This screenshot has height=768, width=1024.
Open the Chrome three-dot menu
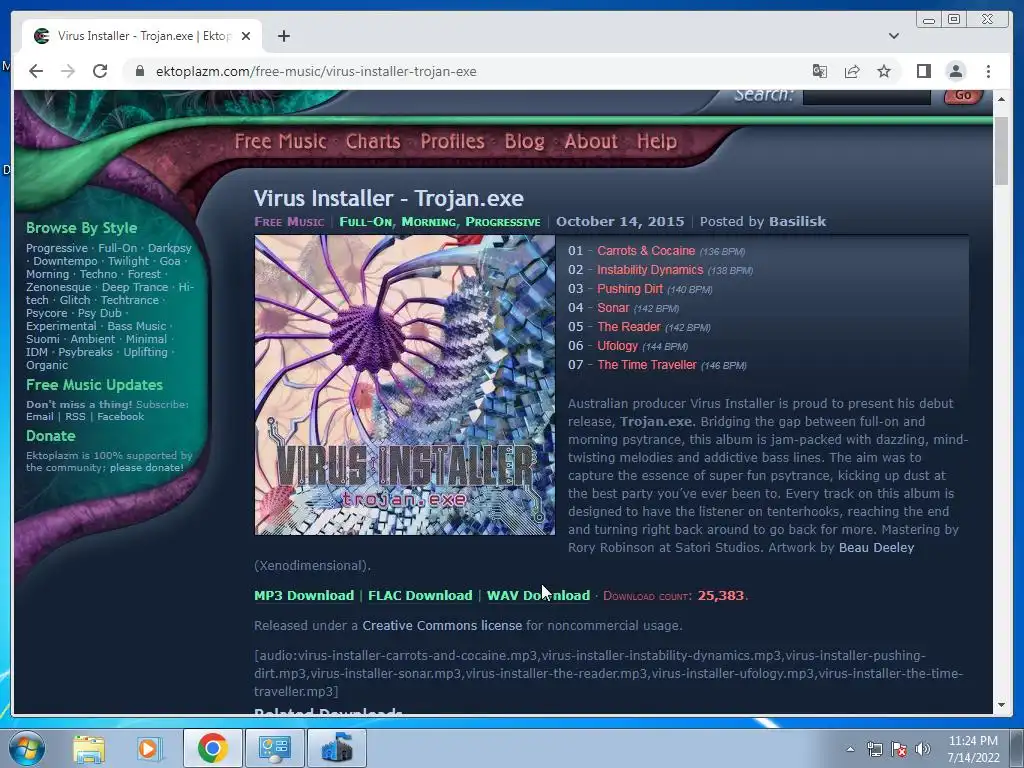point(988,71)
